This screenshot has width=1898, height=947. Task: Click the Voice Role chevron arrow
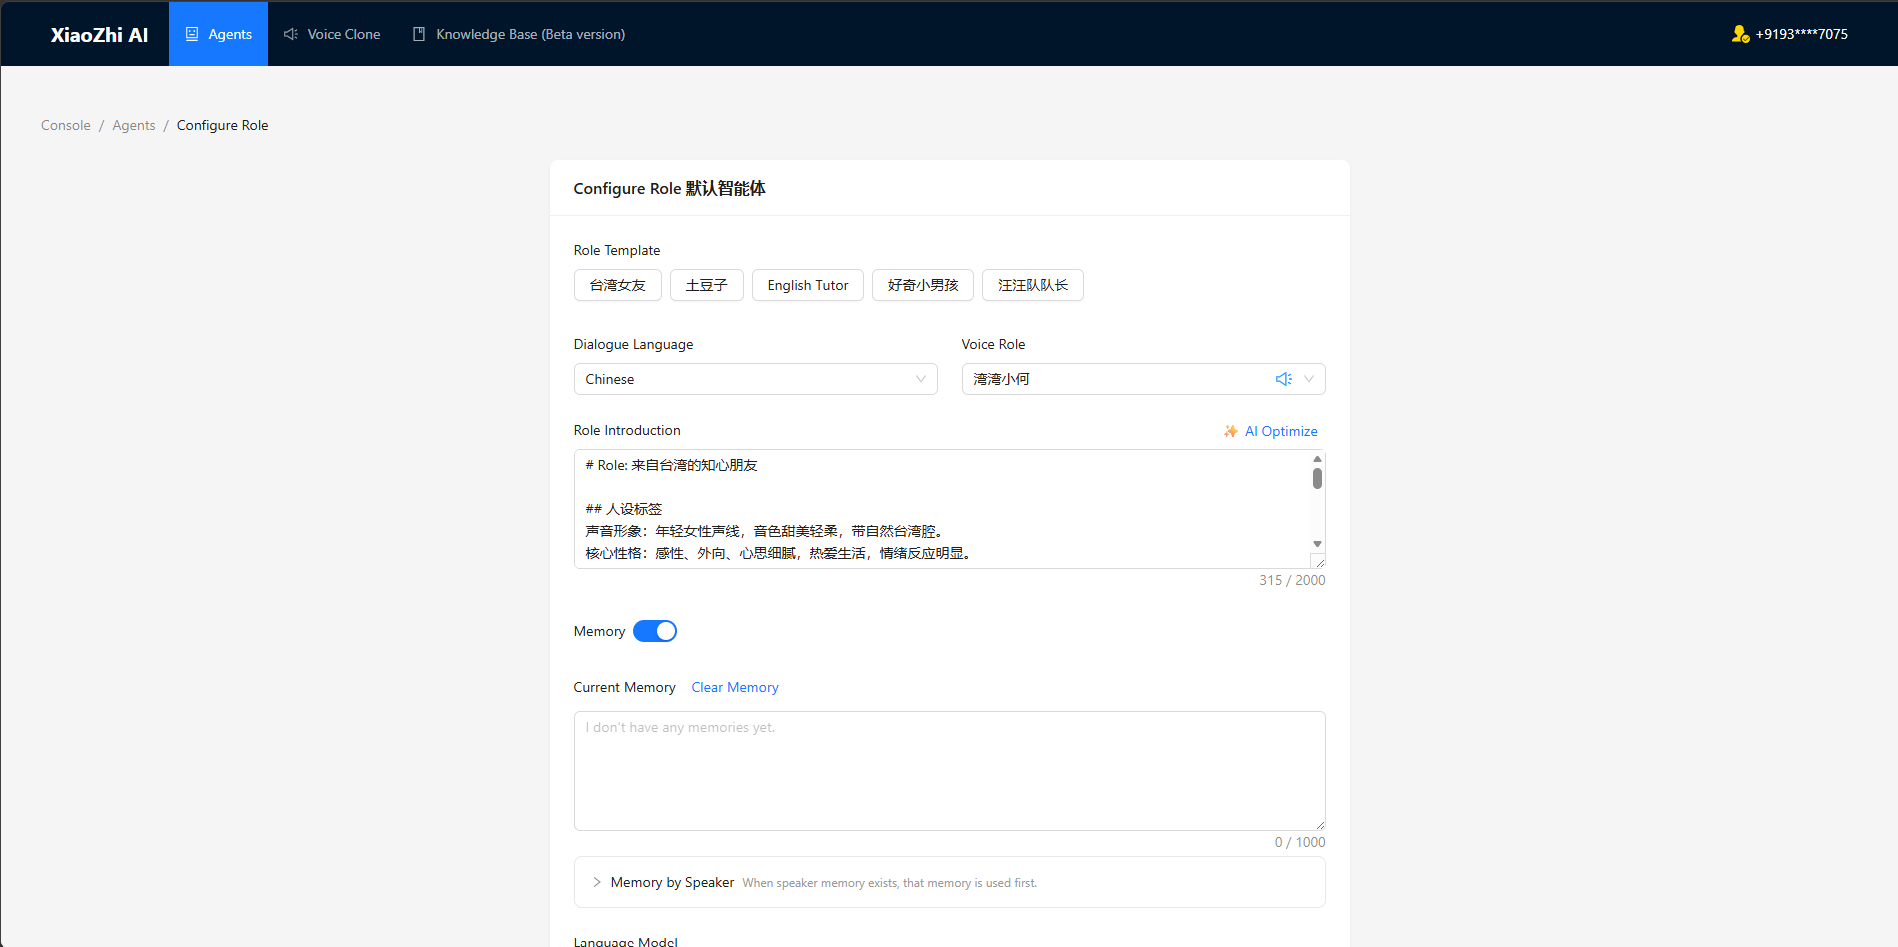[x=1309, y=379]
